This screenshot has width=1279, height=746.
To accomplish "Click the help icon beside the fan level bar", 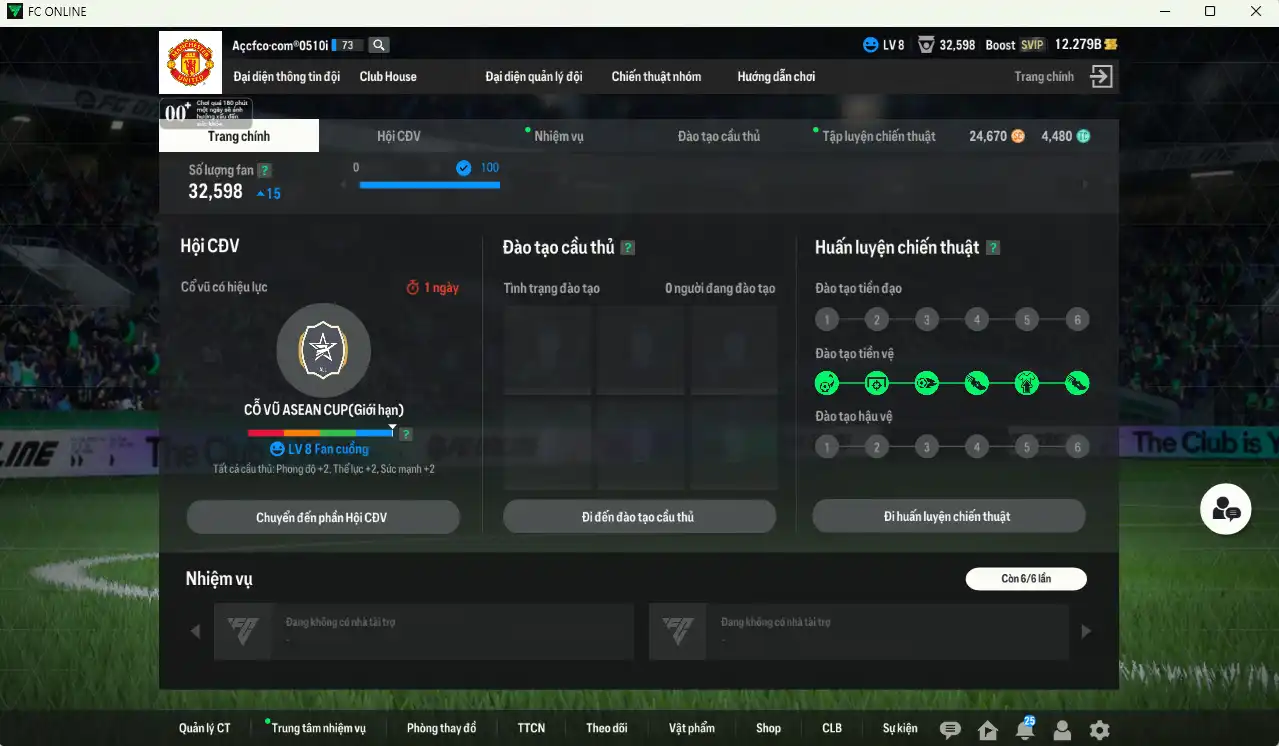I will click(405, 434).
